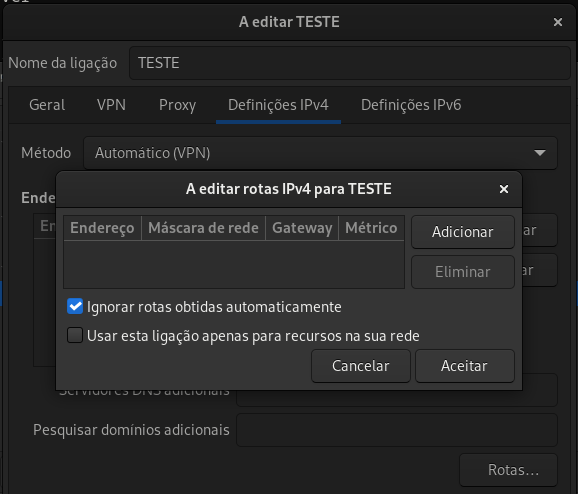Accept routes with the Aceitar button
Viewport: 578px width, 494px height.
click(464, 366)
